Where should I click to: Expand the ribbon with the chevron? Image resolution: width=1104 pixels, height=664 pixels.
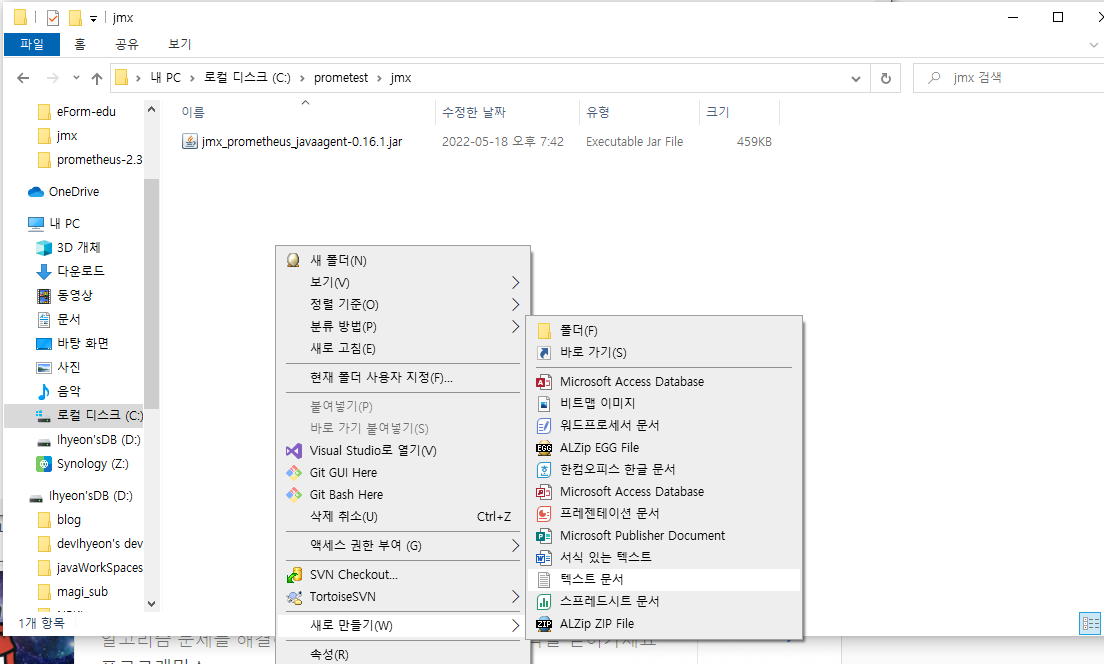pos(1093,44)
